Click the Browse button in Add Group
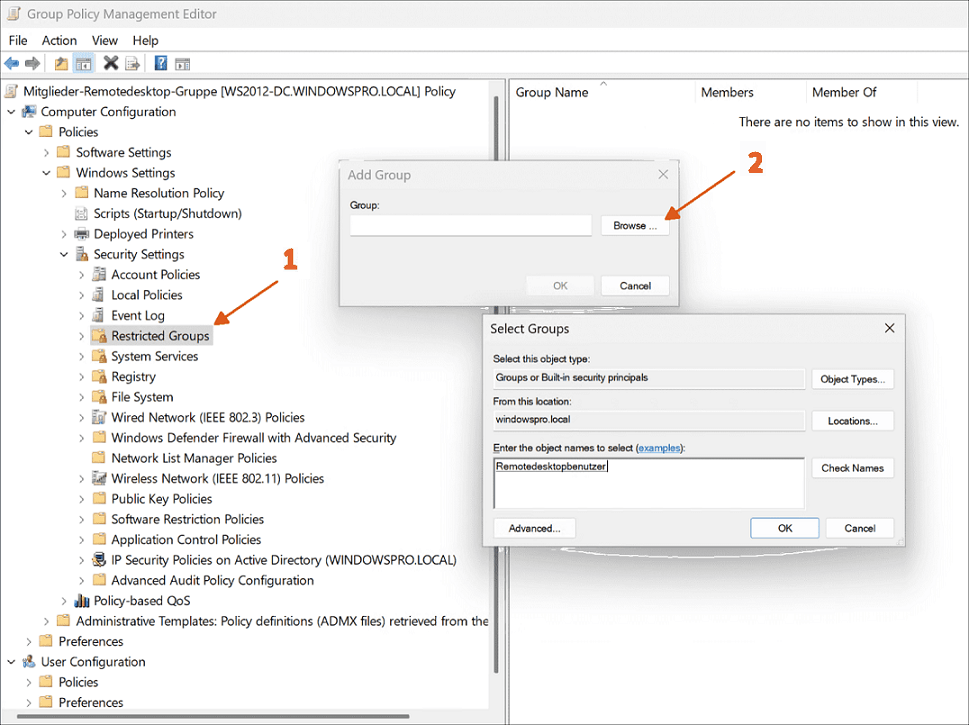The image size is (969, 725). click(635, 226)
